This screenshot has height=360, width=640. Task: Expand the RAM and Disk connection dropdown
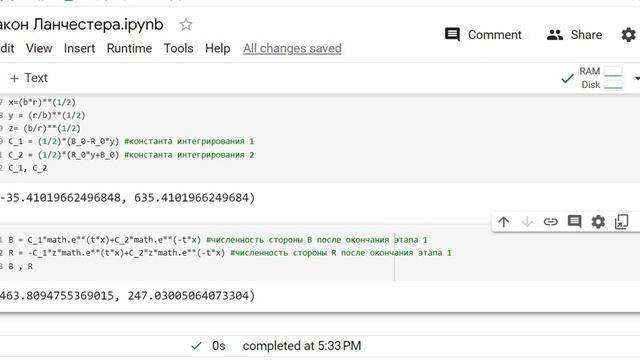636,78
